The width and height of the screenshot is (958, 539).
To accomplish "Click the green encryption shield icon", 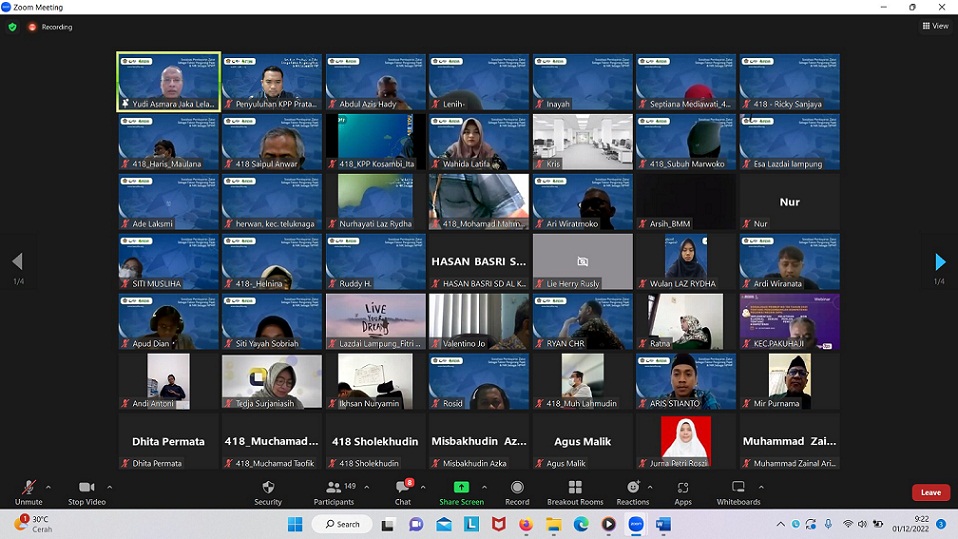I will point(12,27).
